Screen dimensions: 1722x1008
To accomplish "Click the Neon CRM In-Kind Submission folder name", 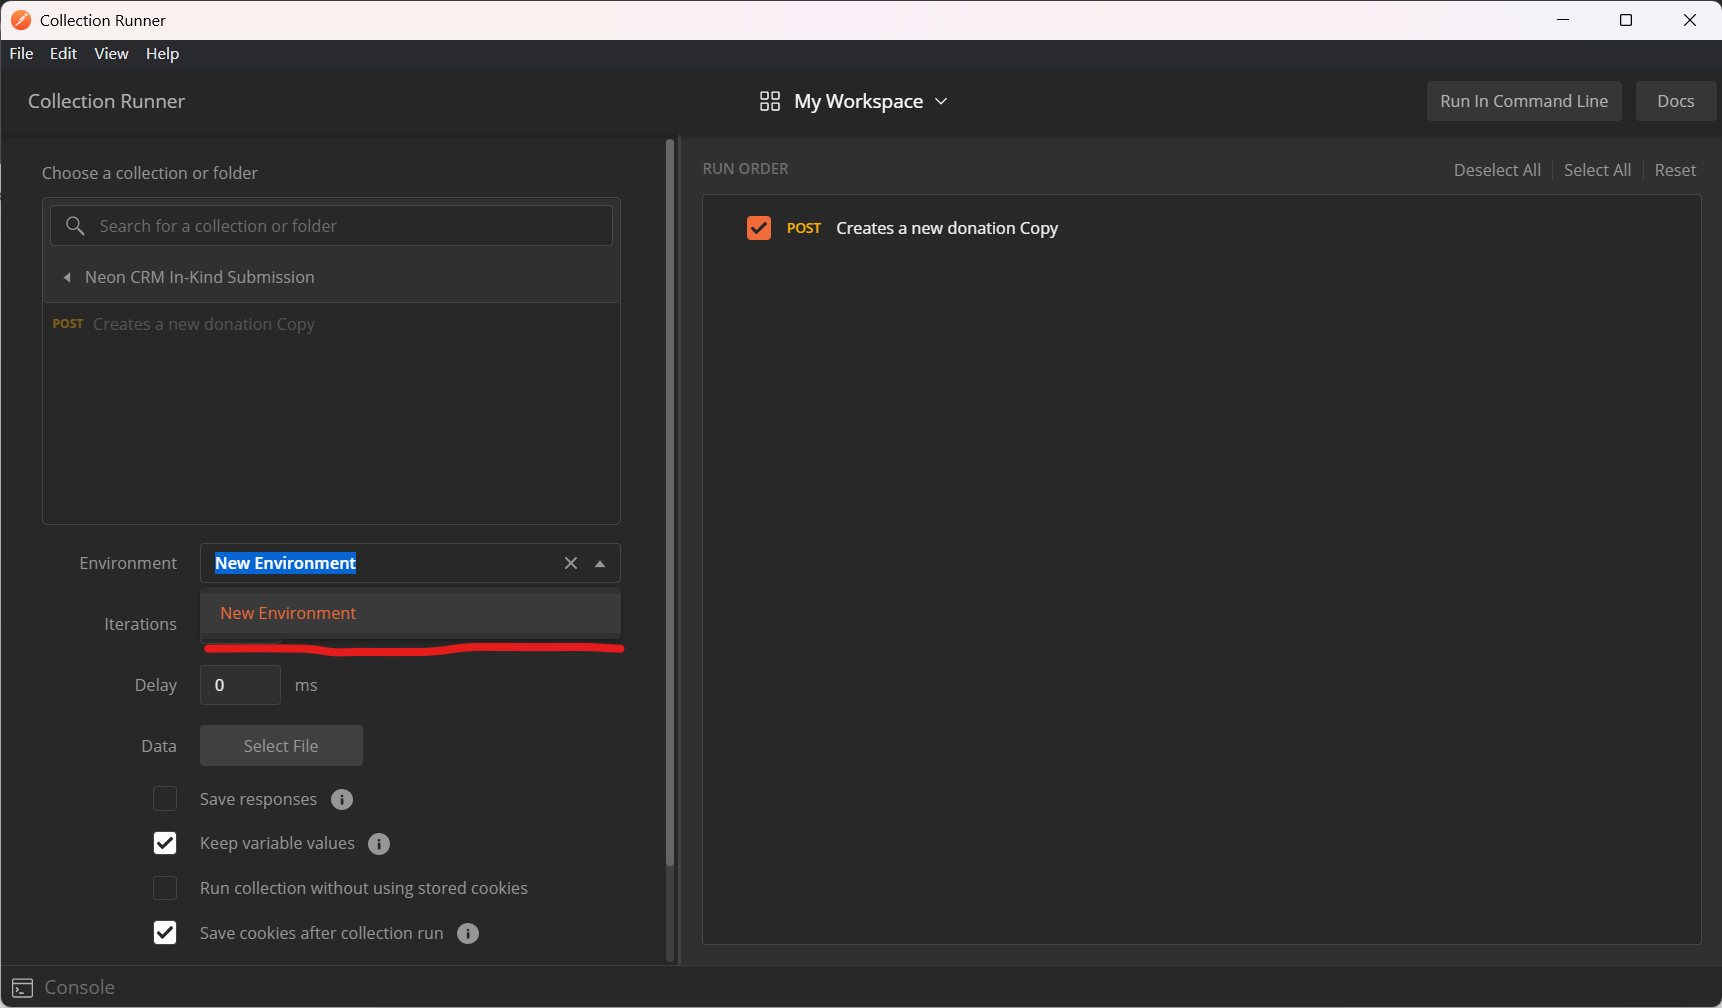I will pos(200,277).
